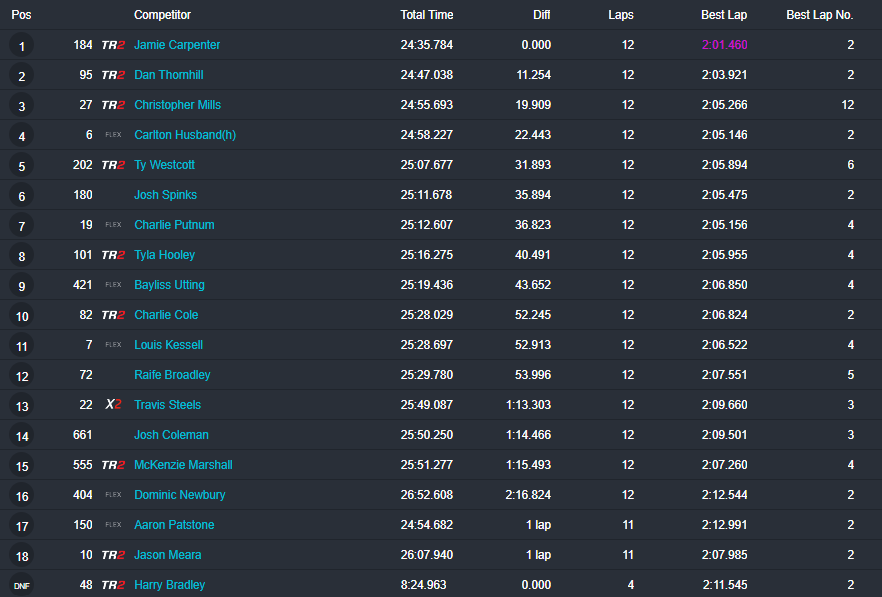The image size is (882, 597).
Task: Click the TR2 logo next to McKenzie Marshall
Action: coord(113,465)
